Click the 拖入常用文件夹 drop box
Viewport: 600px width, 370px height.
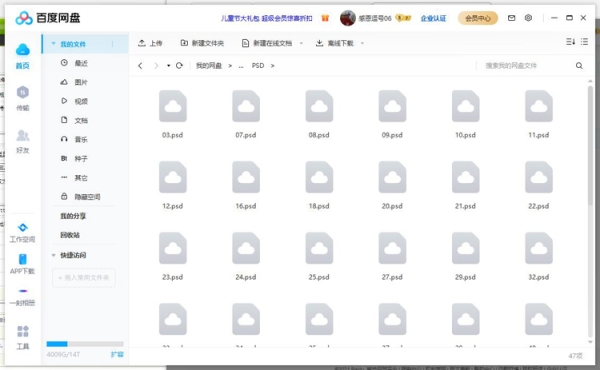click(x=84, y=278)
